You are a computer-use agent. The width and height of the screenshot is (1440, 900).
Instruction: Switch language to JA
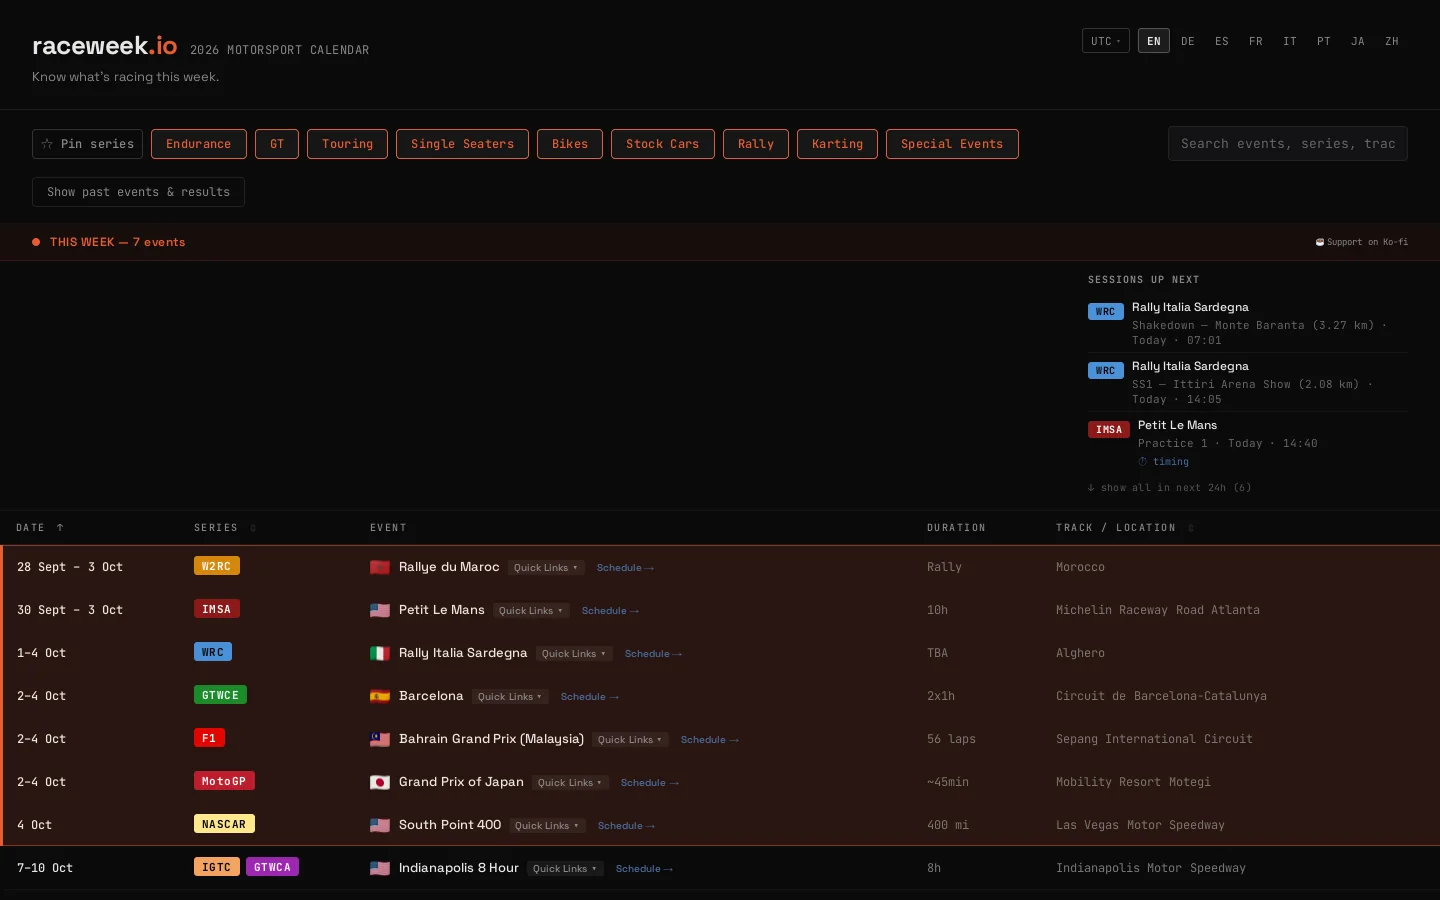coord(1358,41)
